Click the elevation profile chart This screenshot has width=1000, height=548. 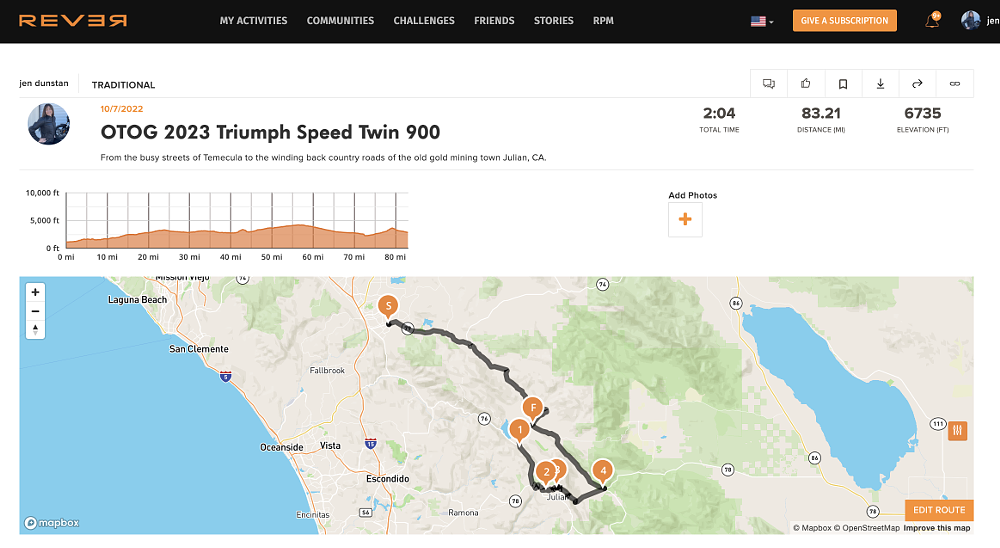click(x=237, y=220)
